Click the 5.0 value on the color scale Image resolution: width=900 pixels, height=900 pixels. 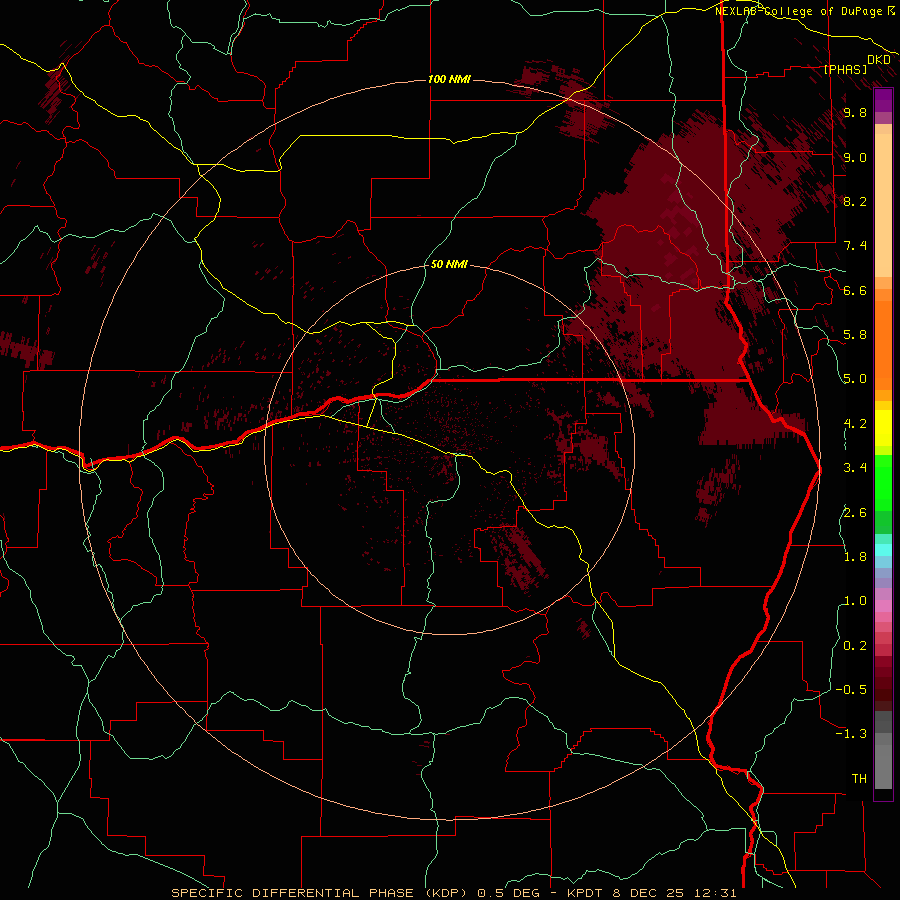tap(855, 379)
